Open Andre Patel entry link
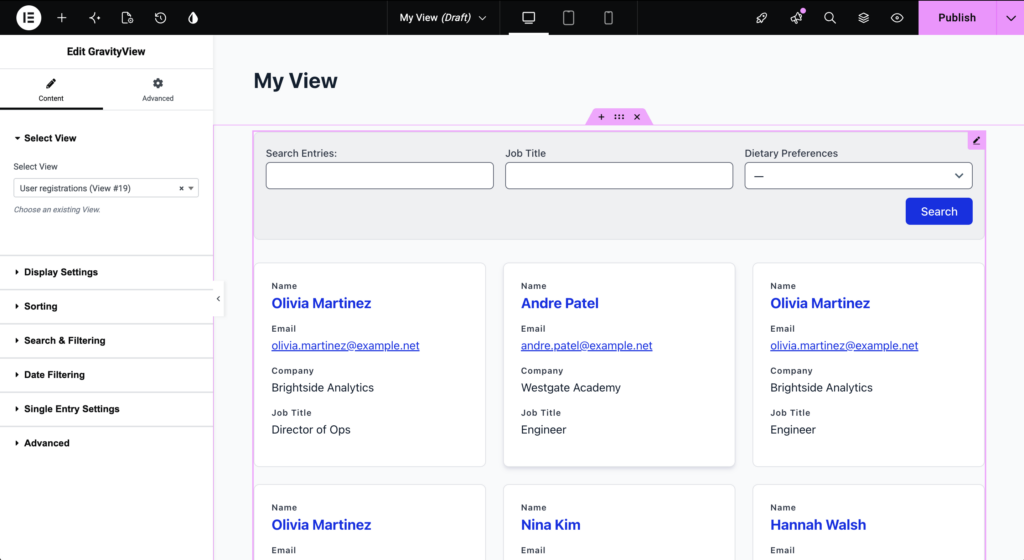The height and width of the screenshot is (560, 1024). pos(560,303)
